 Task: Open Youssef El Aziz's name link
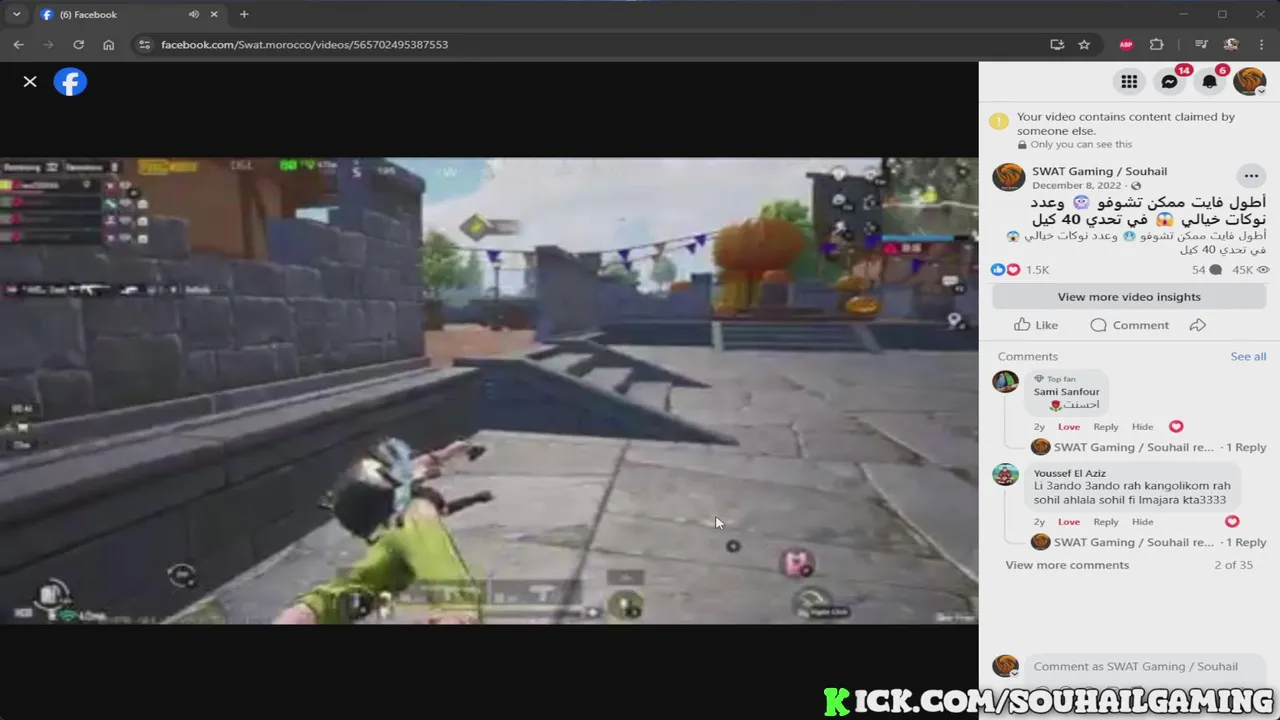[x=1069, y=473]
